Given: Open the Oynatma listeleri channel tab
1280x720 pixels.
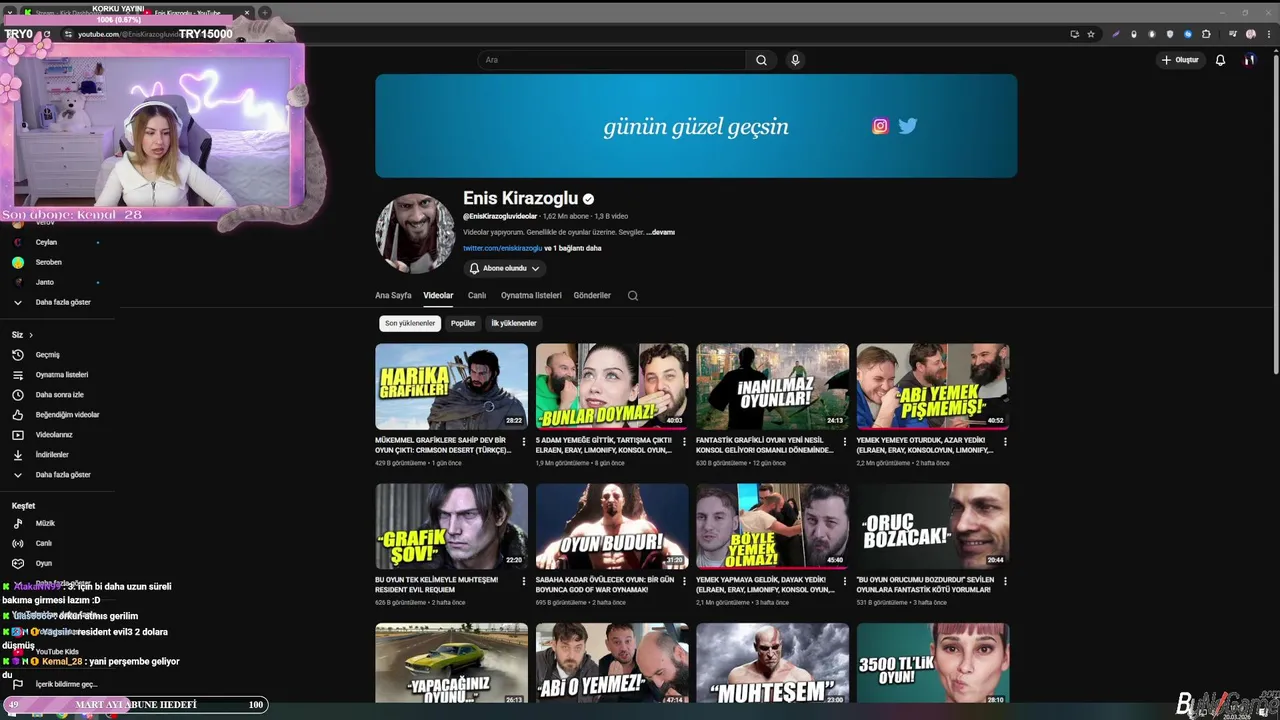Looking at the screenshot, I should coord(531,296).
